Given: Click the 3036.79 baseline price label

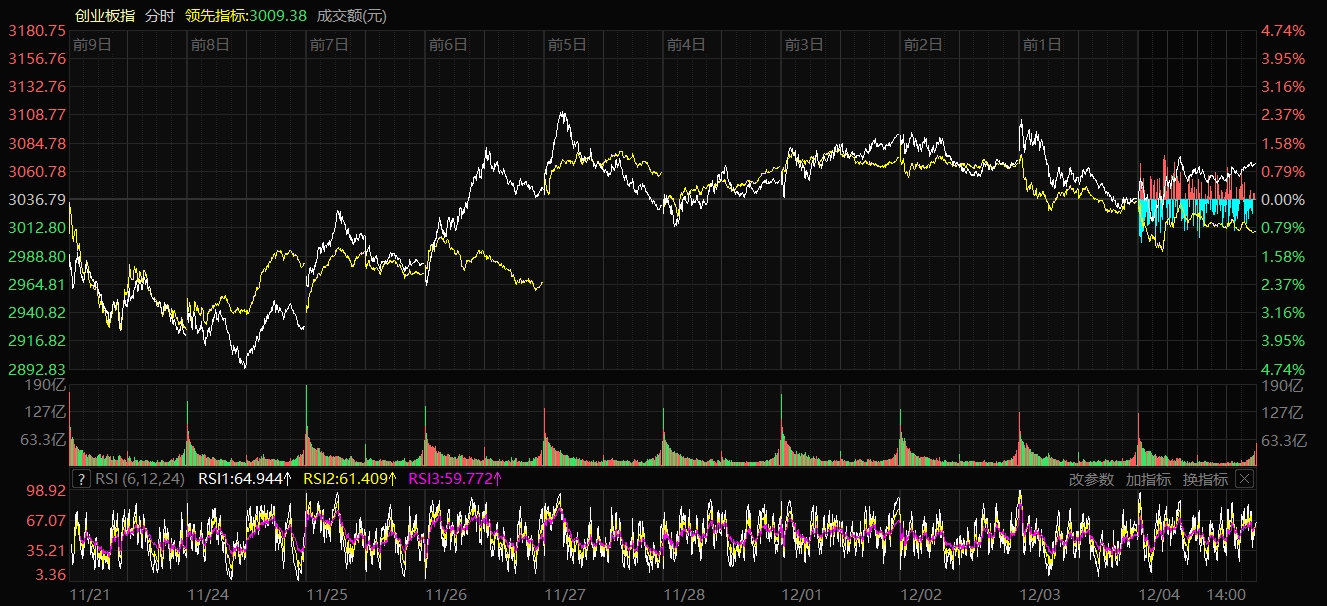Looking at the screenshot, I should coord(36,200).
